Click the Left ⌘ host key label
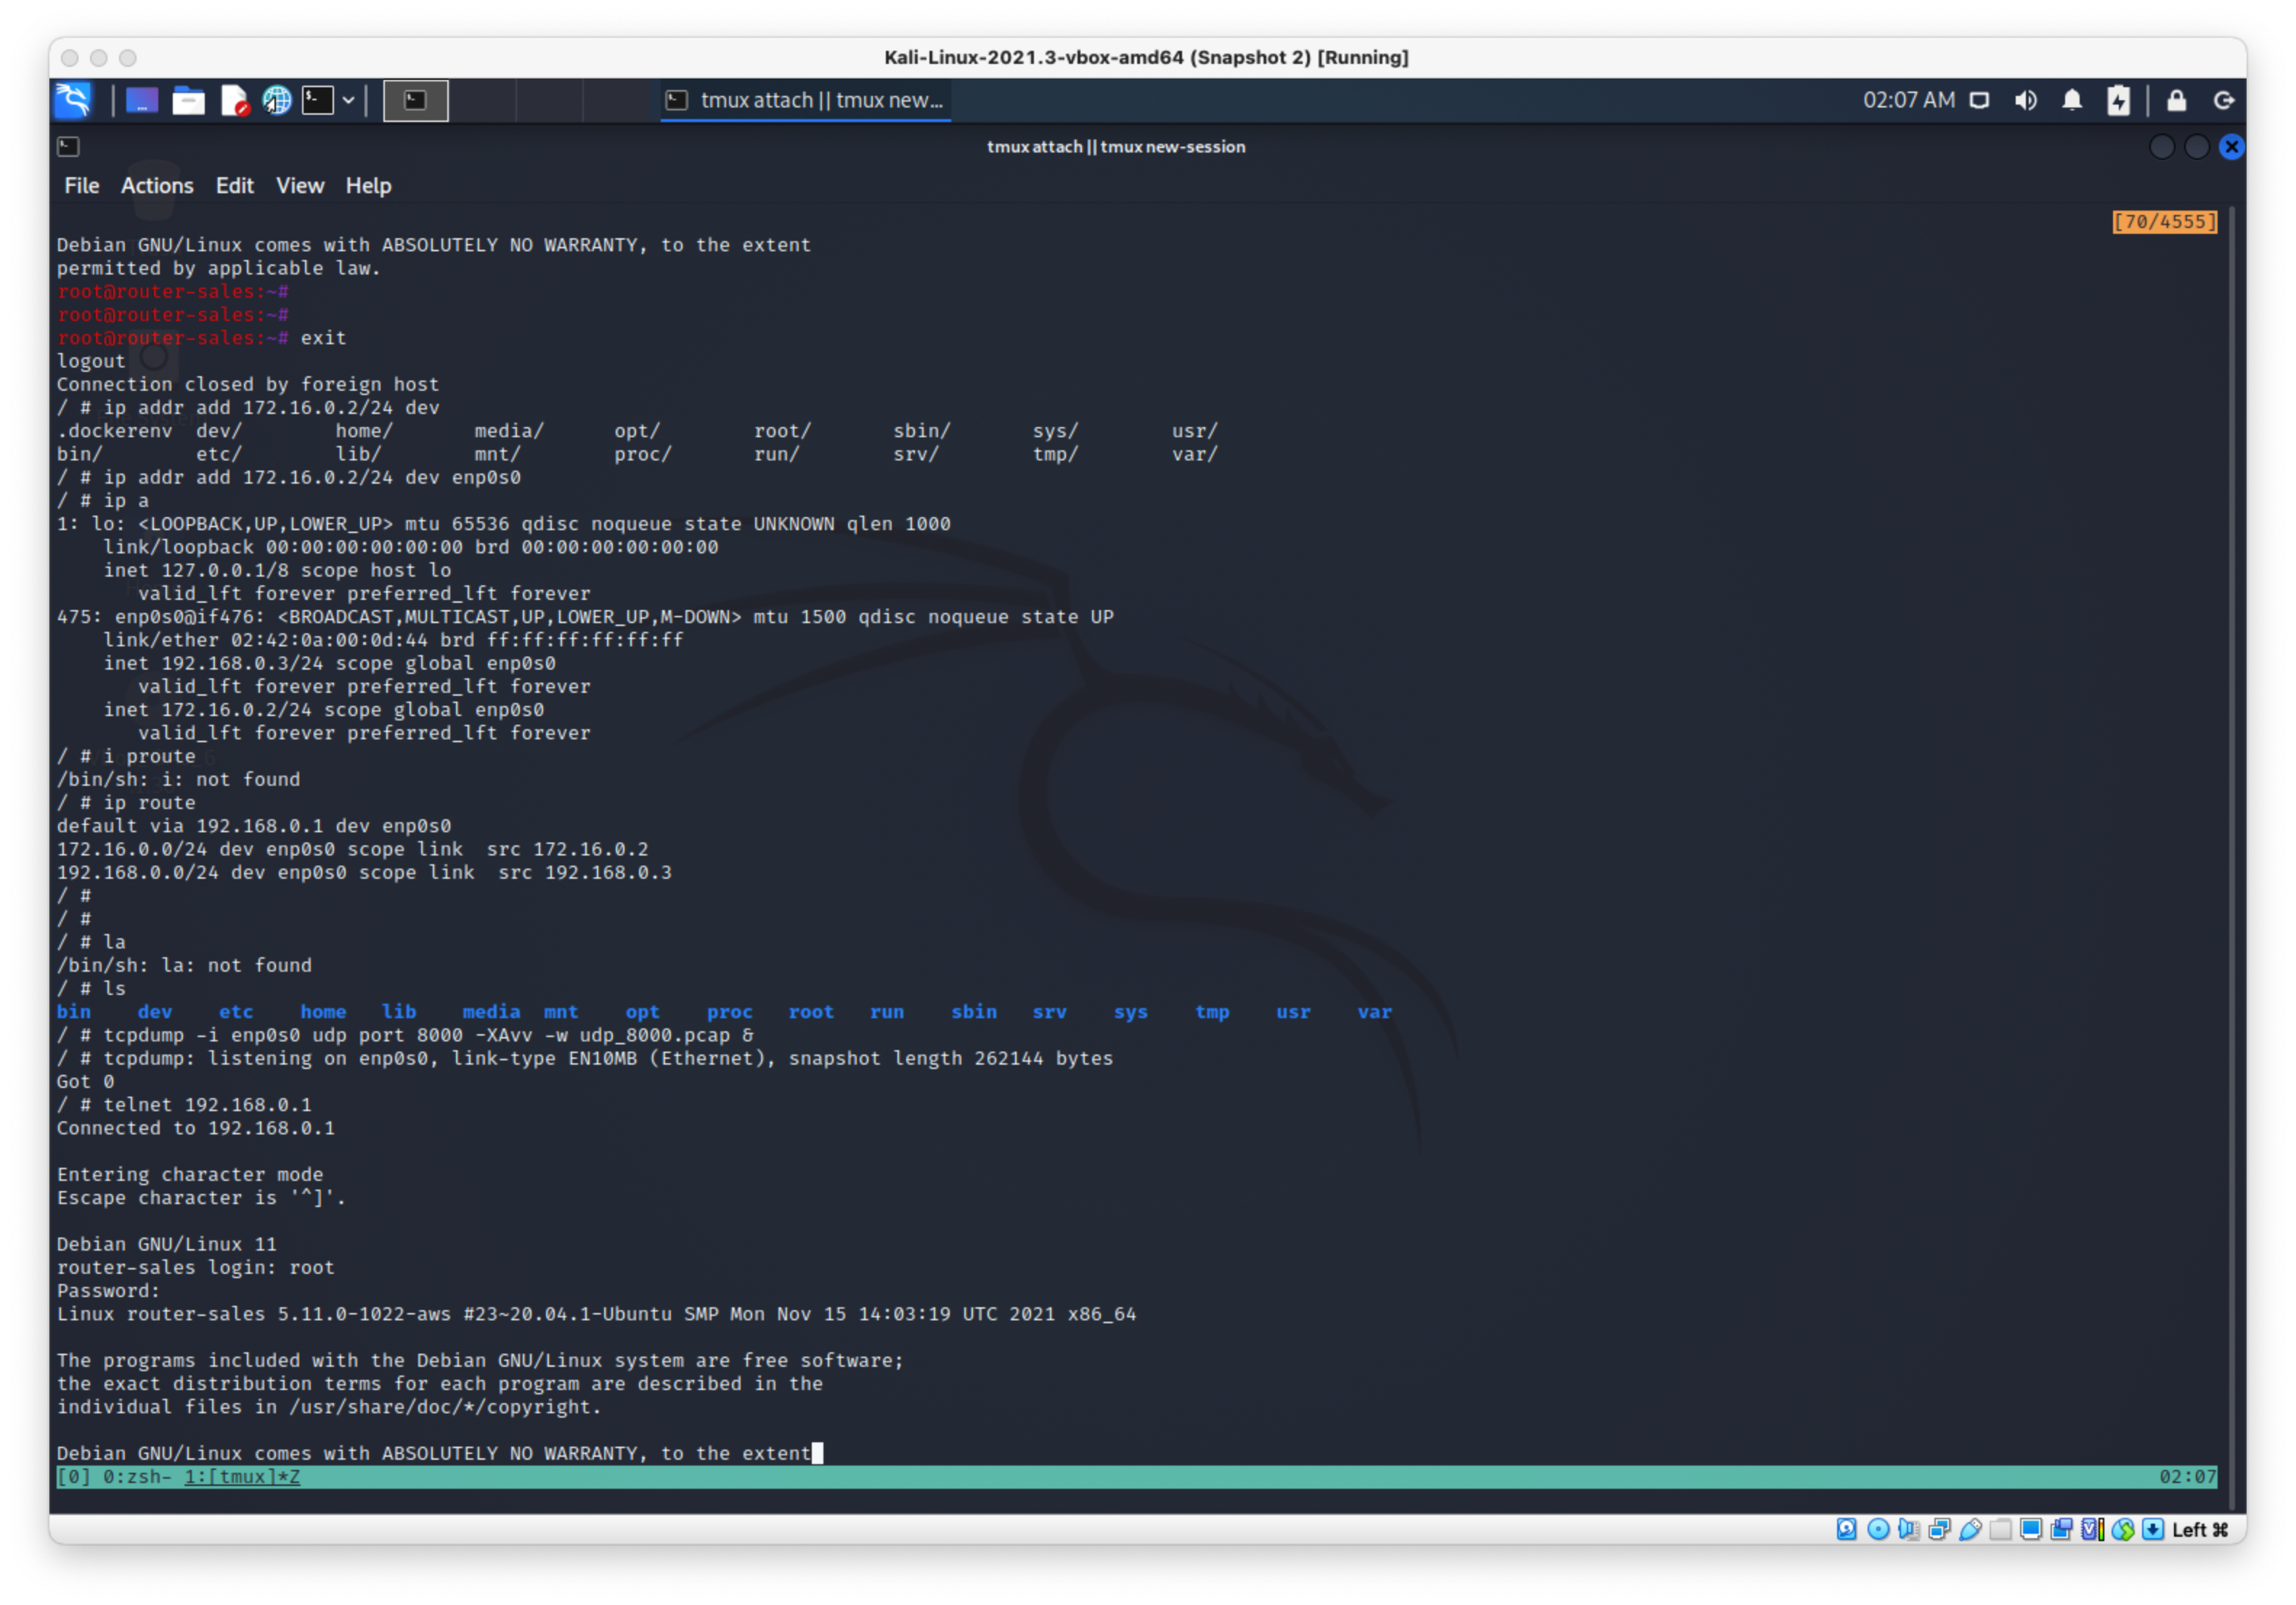Viewport: 2296px width, 1605px height. click(2200, 1529)
